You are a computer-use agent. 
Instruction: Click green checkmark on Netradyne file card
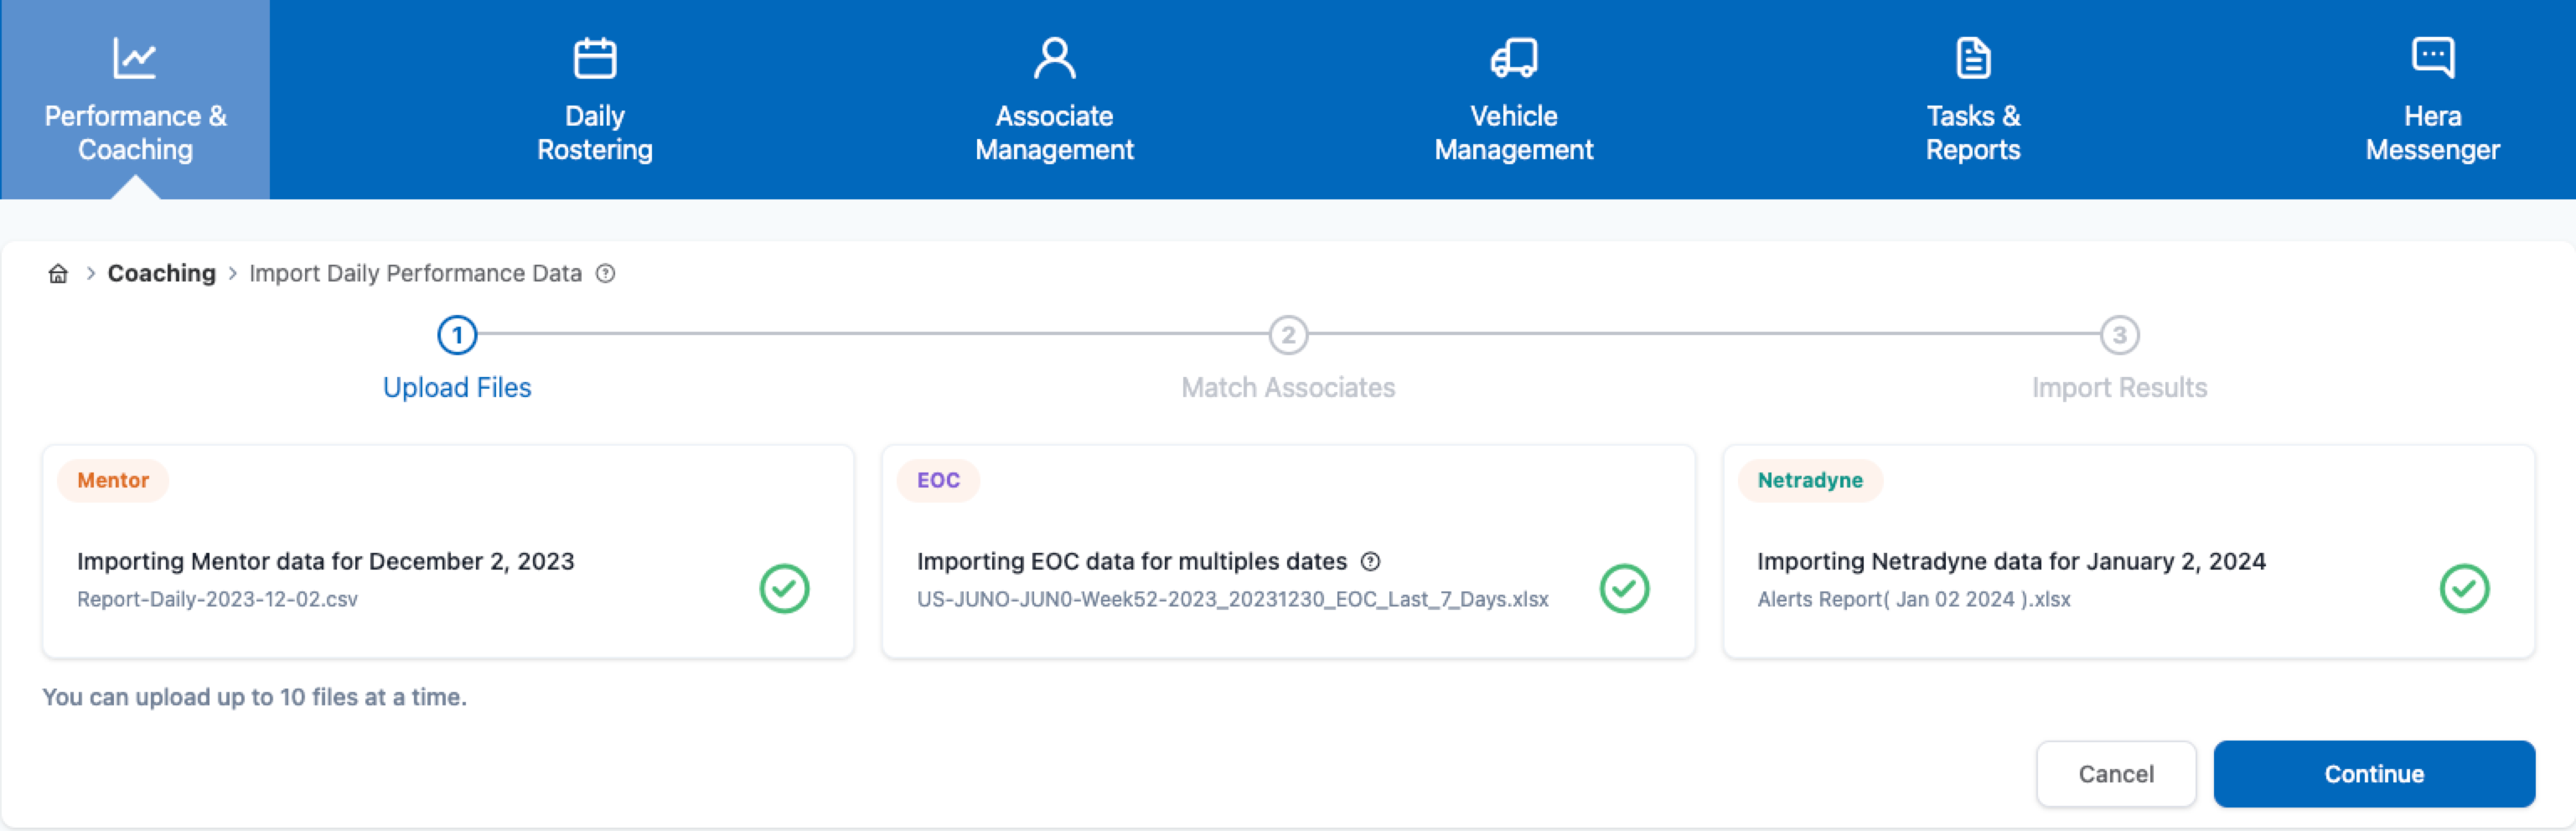click(x=2464, y=589)
